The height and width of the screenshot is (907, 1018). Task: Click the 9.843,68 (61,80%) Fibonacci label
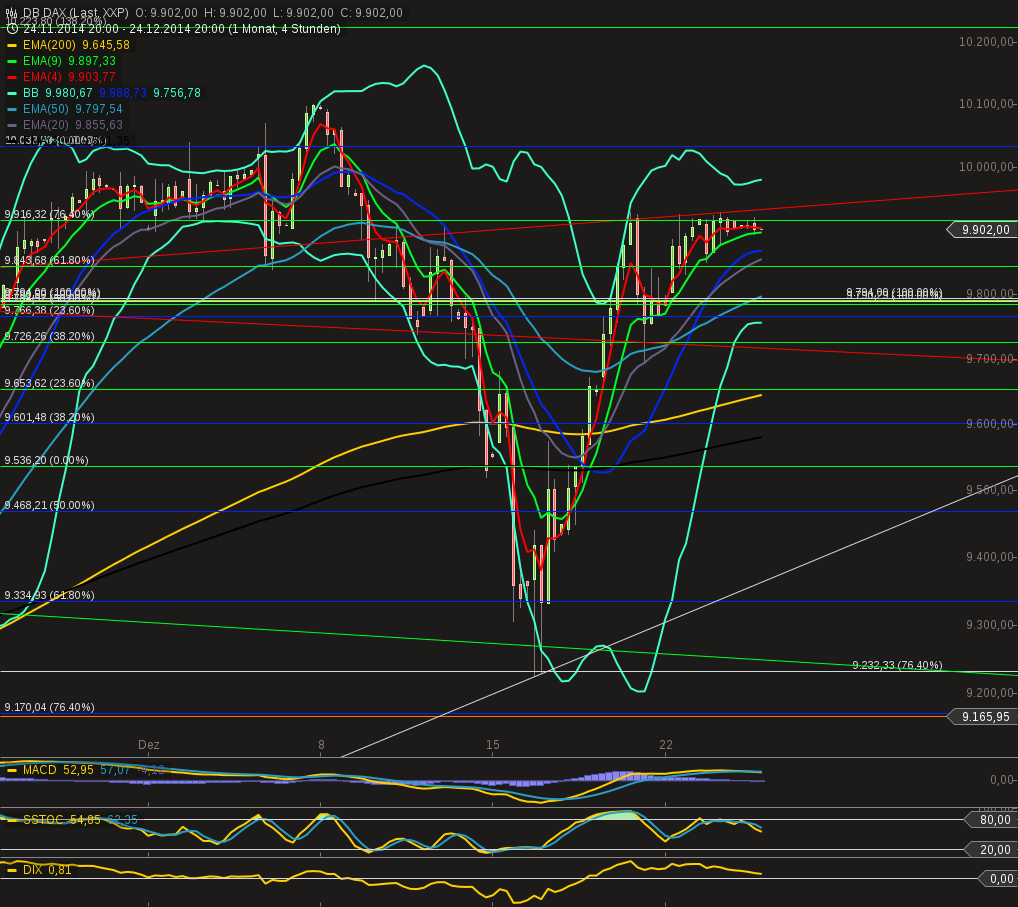click(x=49, y=260)
